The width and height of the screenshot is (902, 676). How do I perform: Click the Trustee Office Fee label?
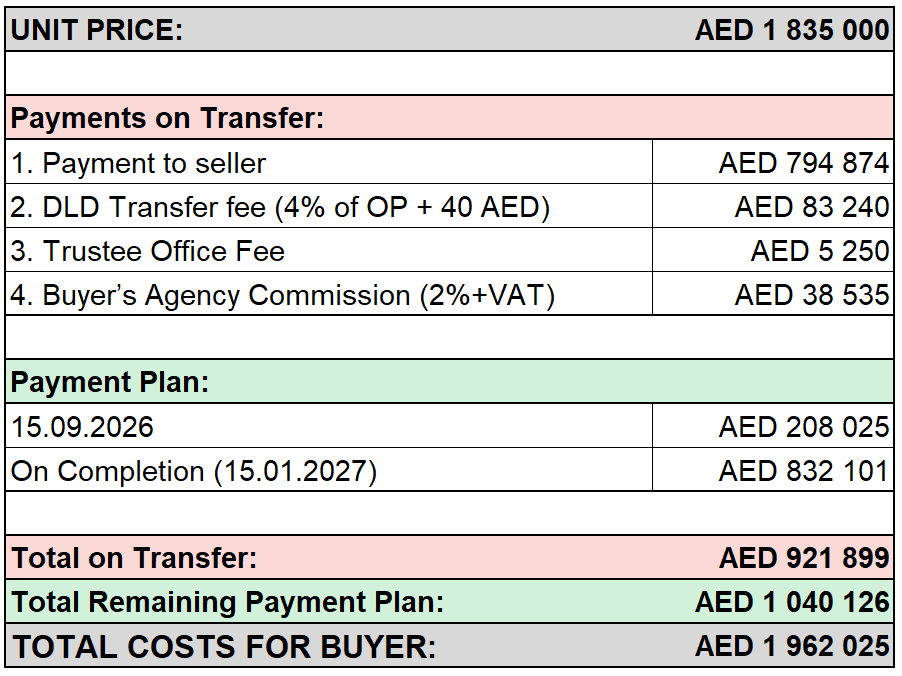coord(148,251)
